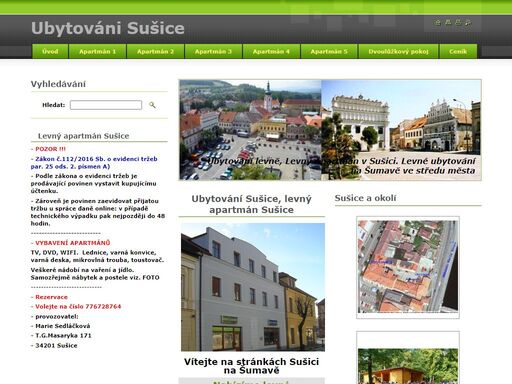Image resolution: width=512 pixels, height=384 pixels.
Task: Click the POZOR !!! red text
Action: point(48,149)
